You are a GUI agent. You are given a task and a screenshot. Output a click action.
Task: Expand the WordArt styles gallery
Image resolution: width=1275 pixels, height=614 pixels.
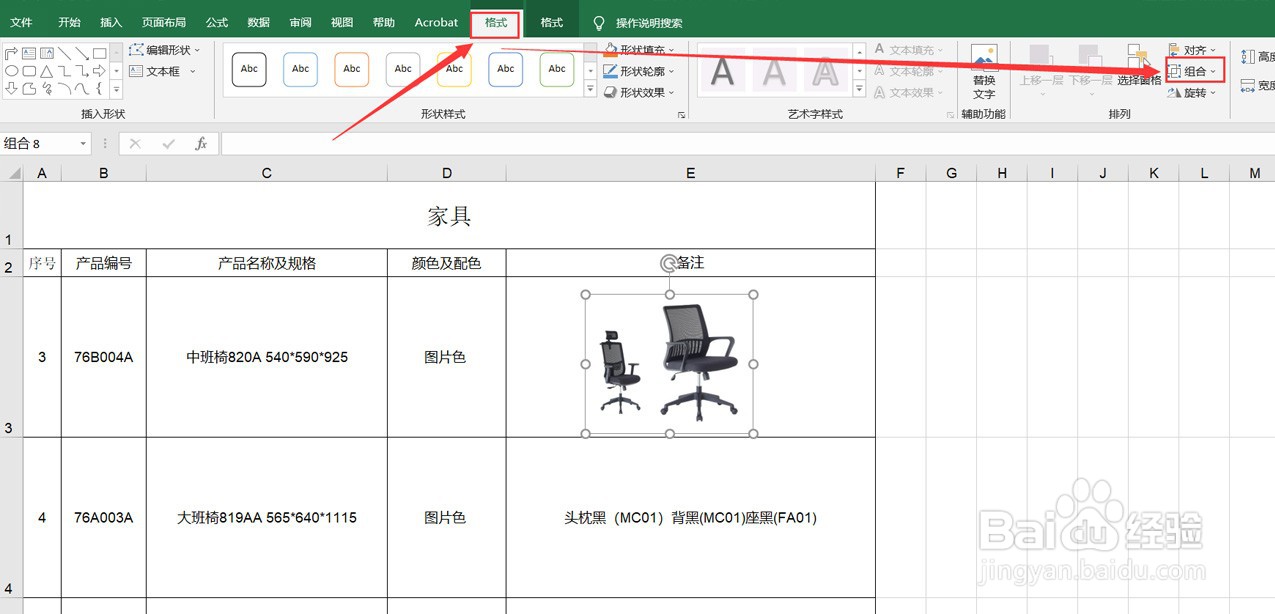858,90
